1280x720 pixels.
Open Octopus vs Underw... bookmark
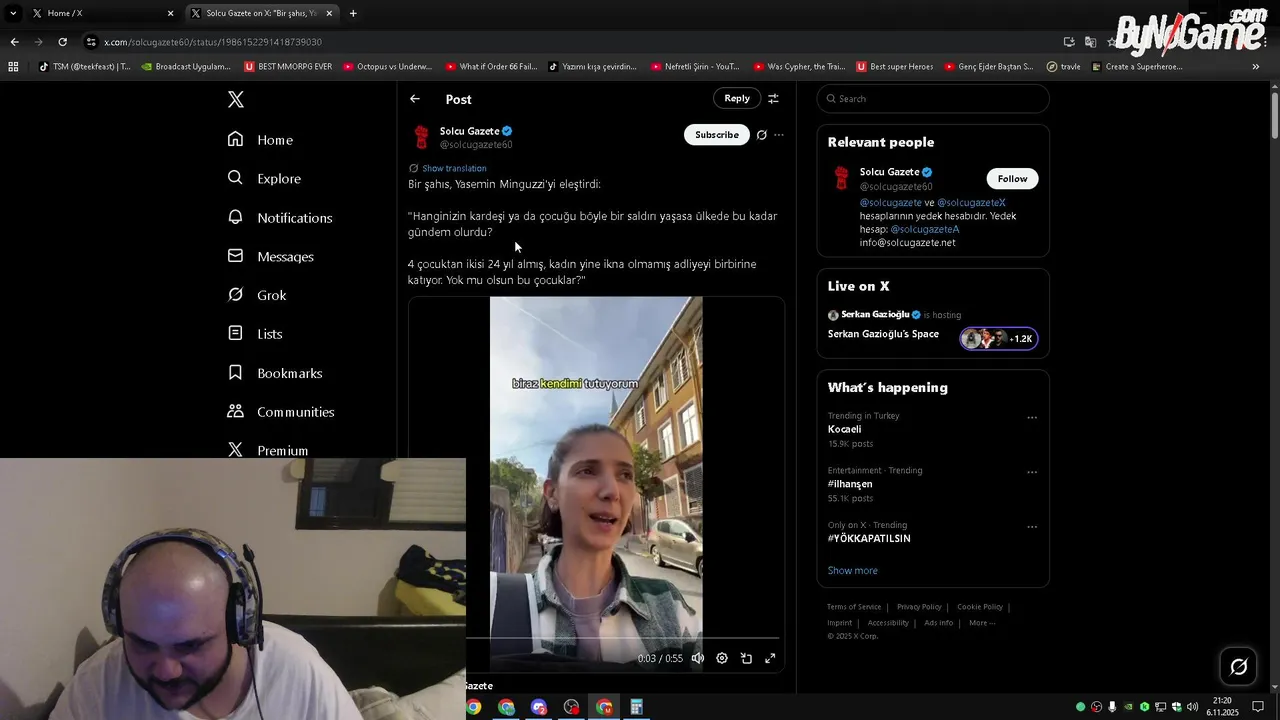click(x=387, y=67)
